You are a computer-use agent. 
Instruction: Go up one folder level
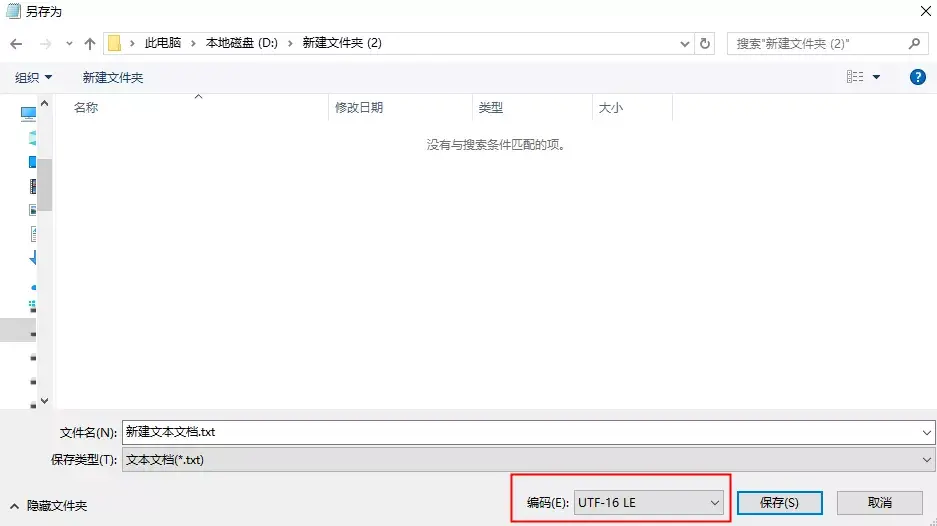(90, 44)
